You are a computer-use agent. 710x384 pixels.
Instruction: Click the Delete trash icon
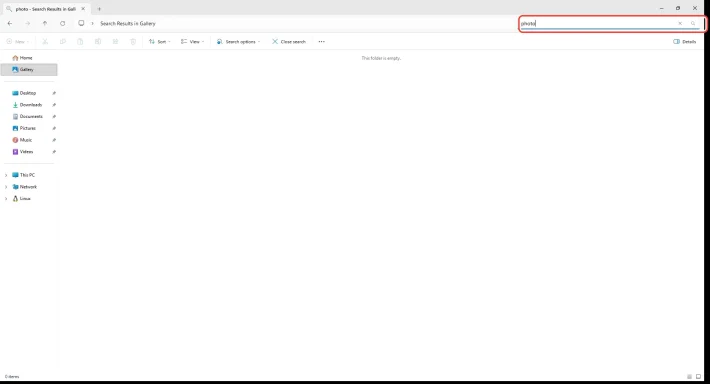coord(133,42)
